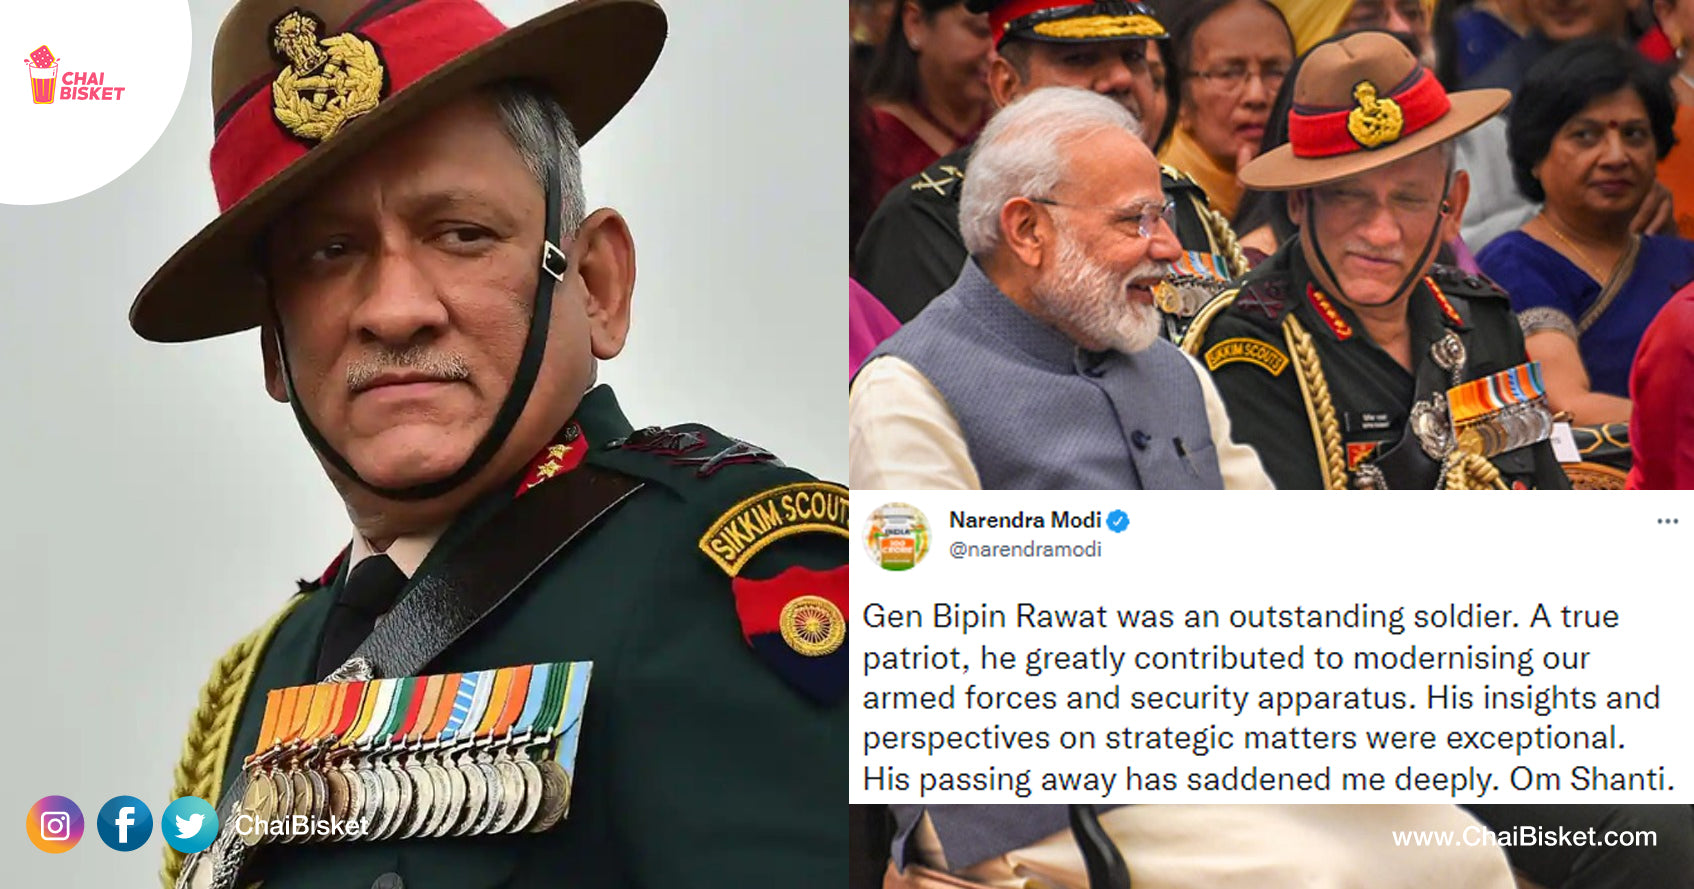The width and height of the screenshot is (1694, 889).
Task: Click the left portrait photo of the general
Action: (x=424, y=444)
